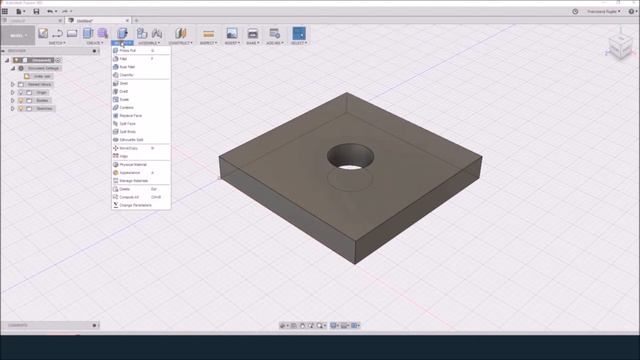Image resolution: width=640 pixels, height=360 pixels.
Task: Toggle Bodies folder lightbulb visibility
Action: [x=21, y=100]
